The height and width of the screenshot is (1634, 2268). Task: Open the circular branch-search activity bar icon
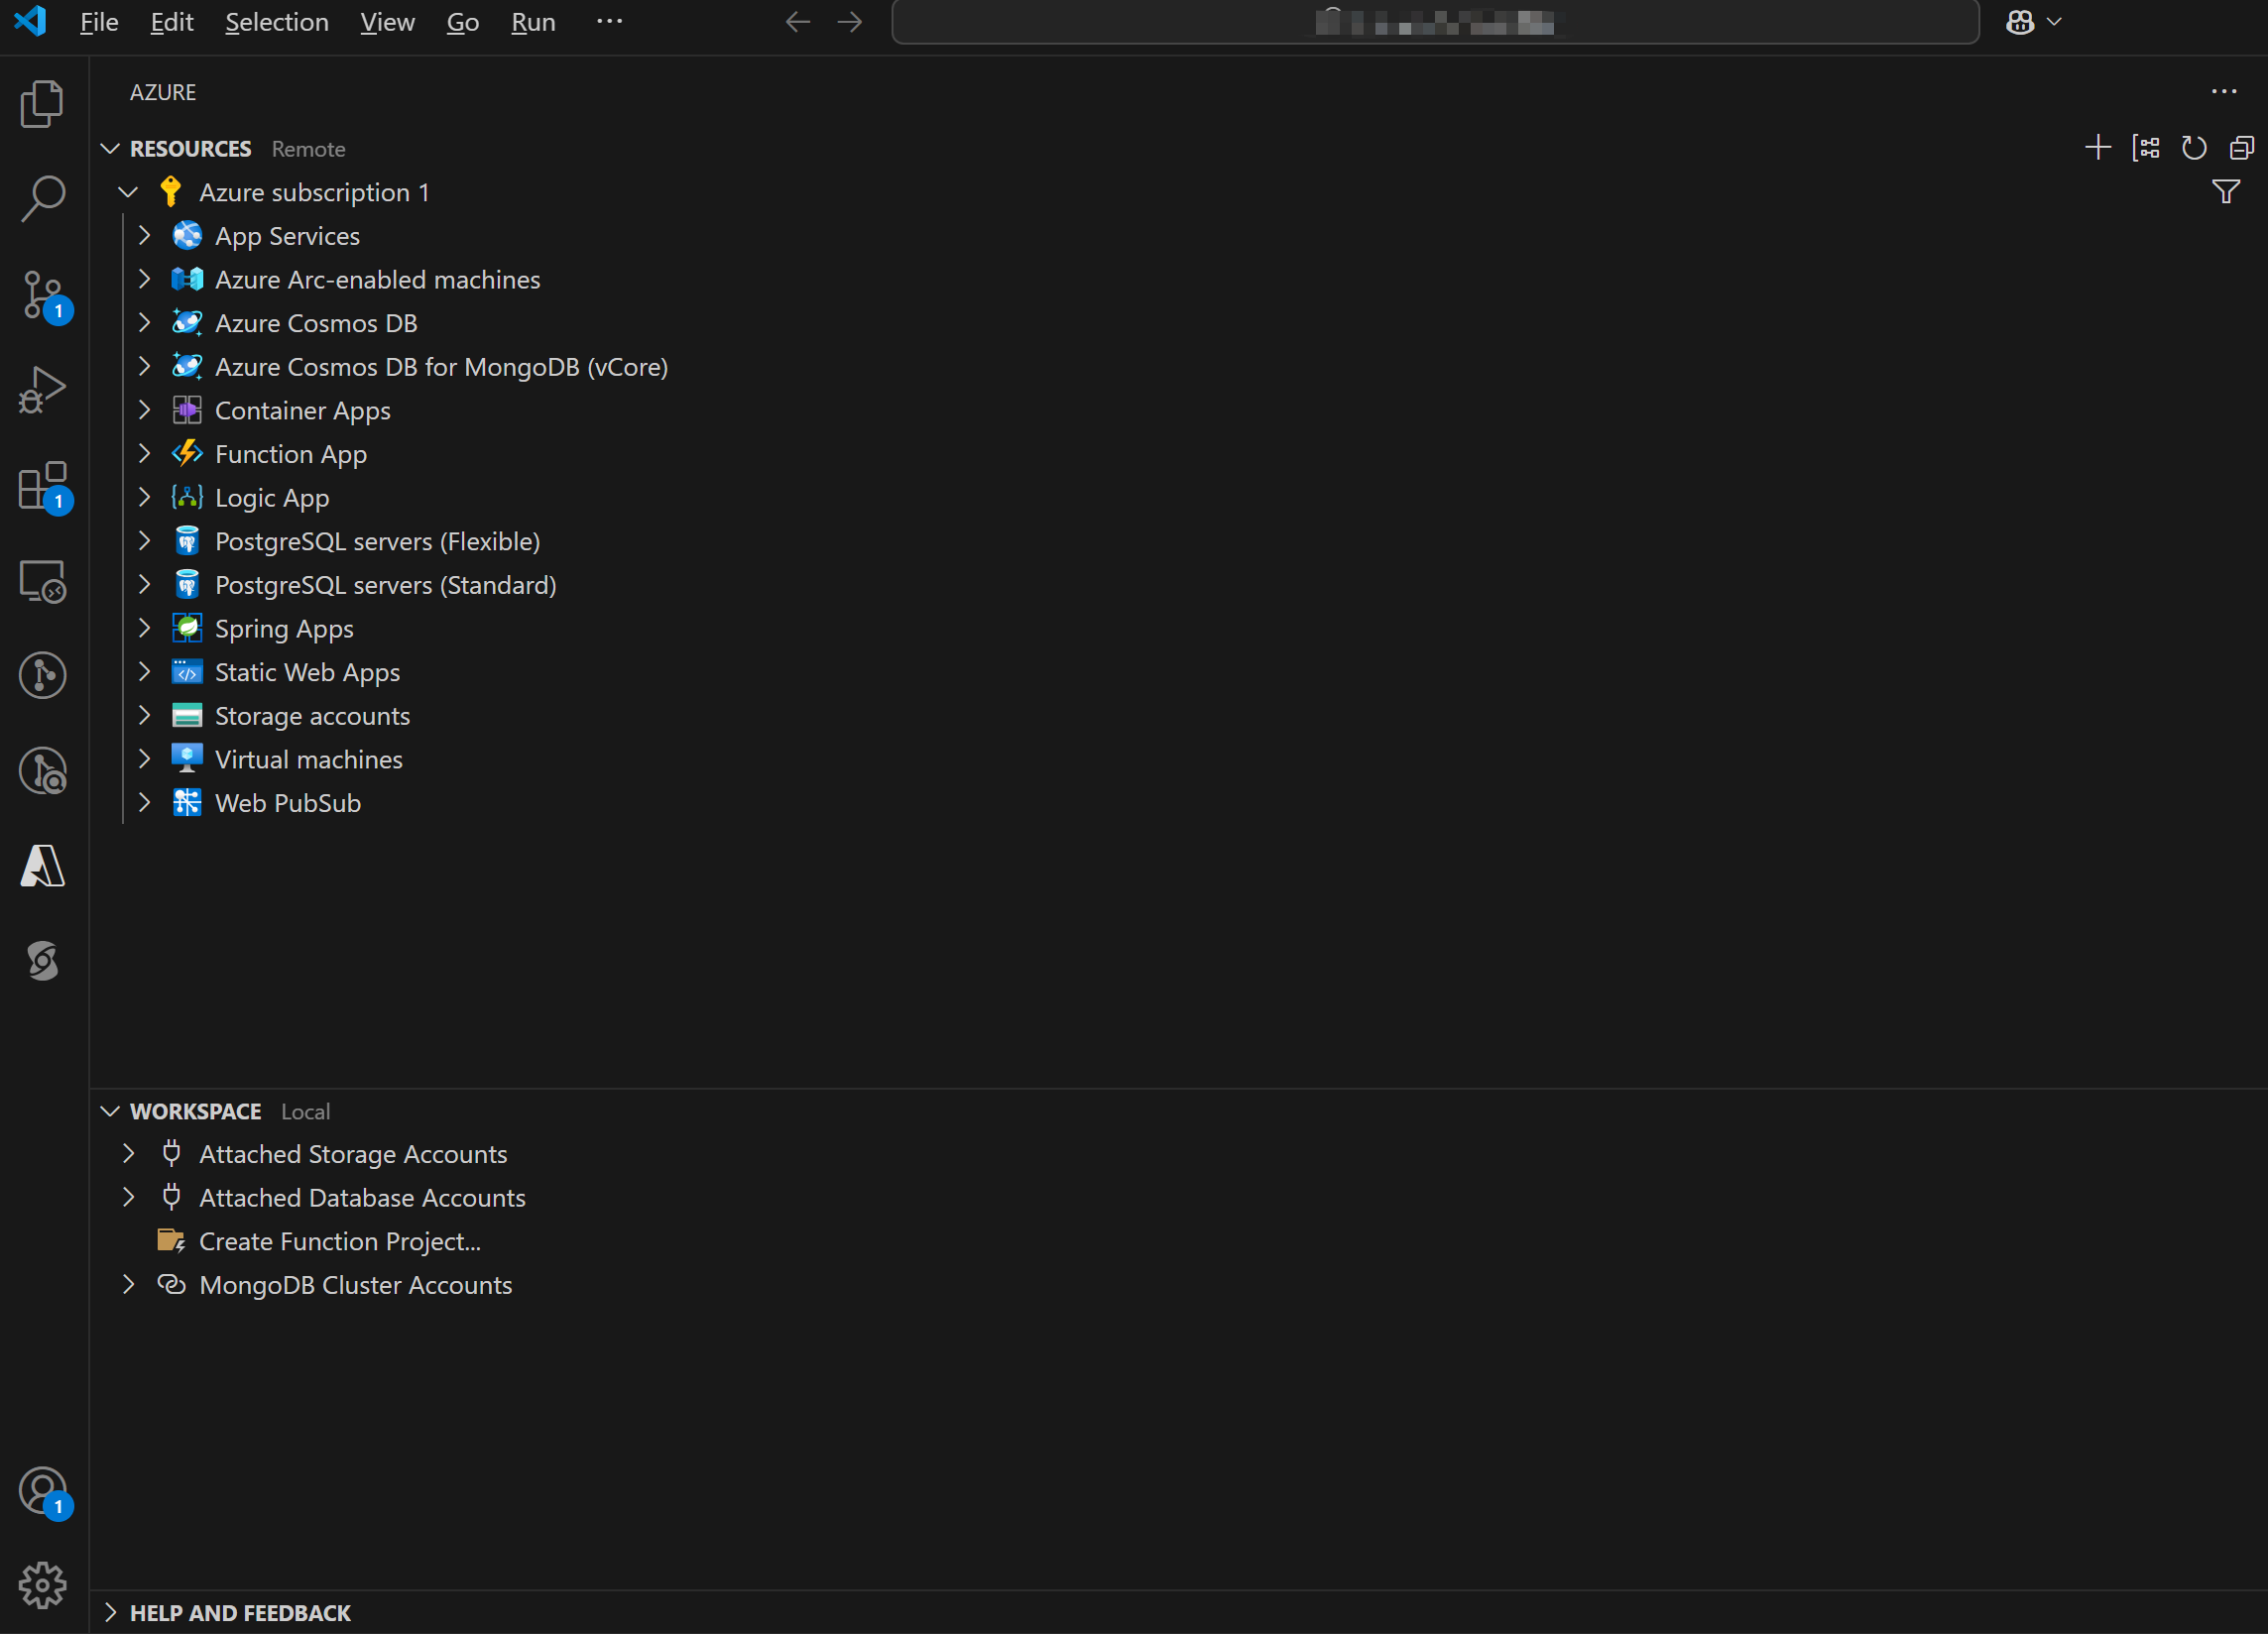42,771
